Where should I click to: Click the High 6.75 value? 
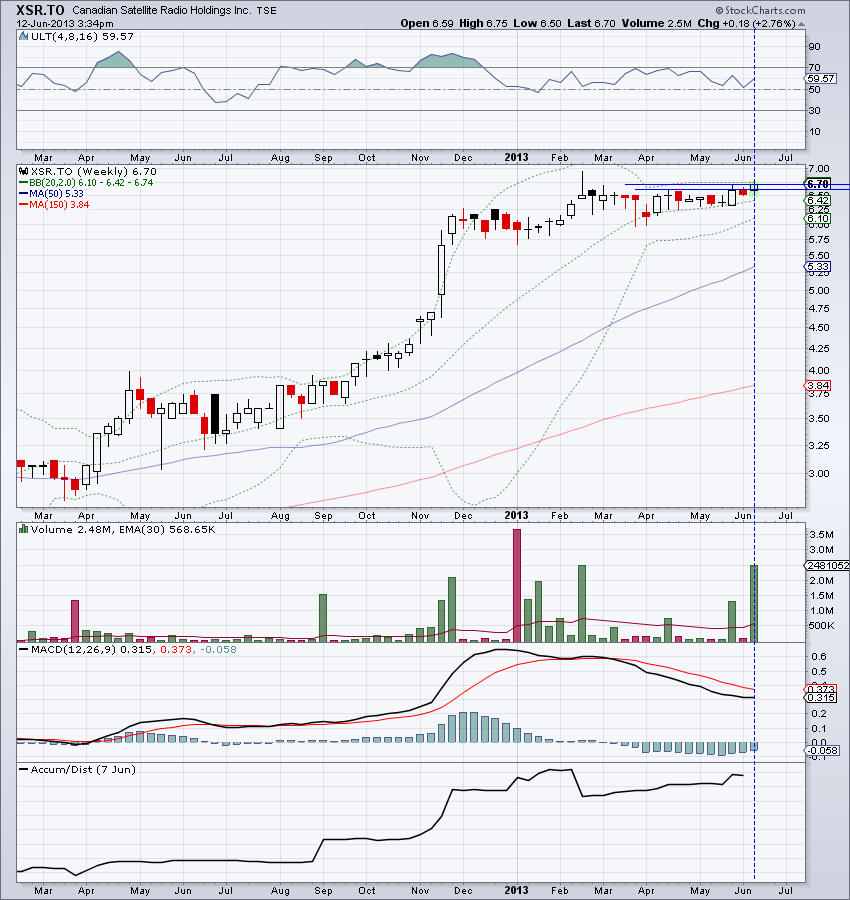pyautogui.click(x=483, y=24)
